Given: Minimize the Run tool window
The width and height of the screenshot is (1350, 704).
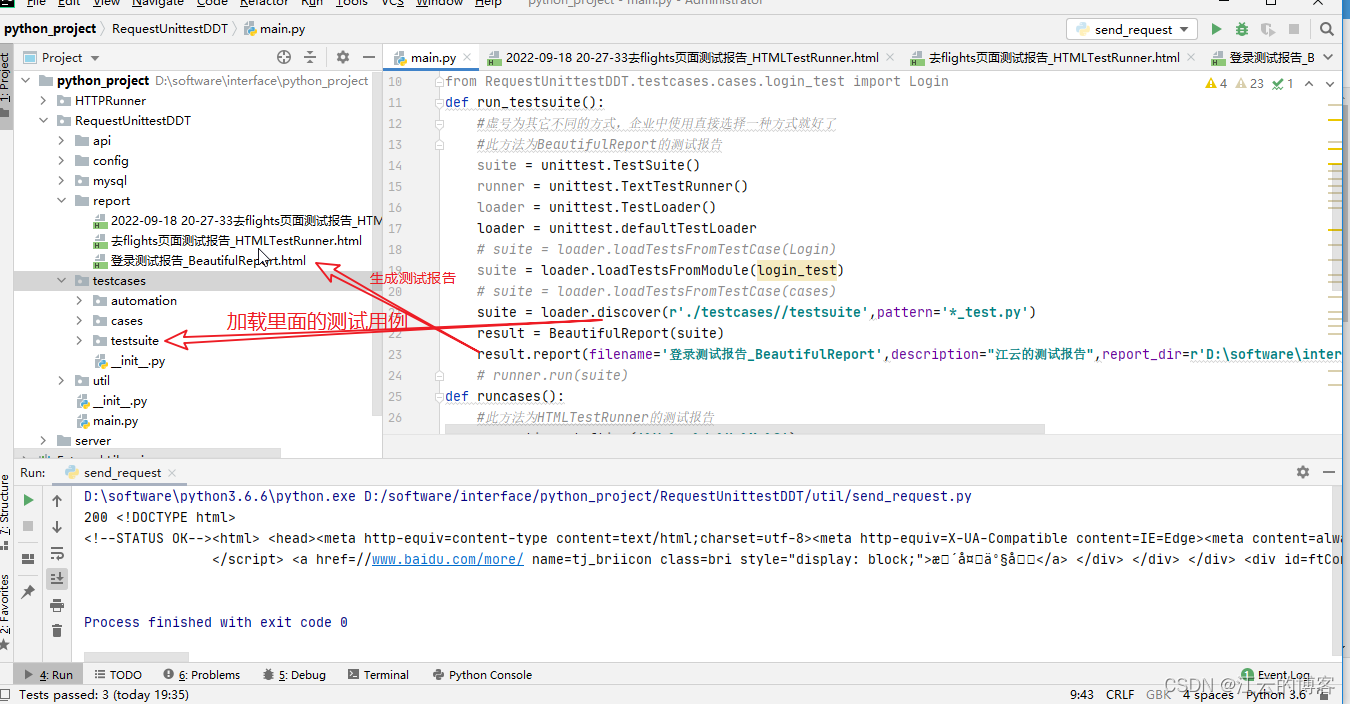Looking at the screenshot, I should tap(1329, 472).
